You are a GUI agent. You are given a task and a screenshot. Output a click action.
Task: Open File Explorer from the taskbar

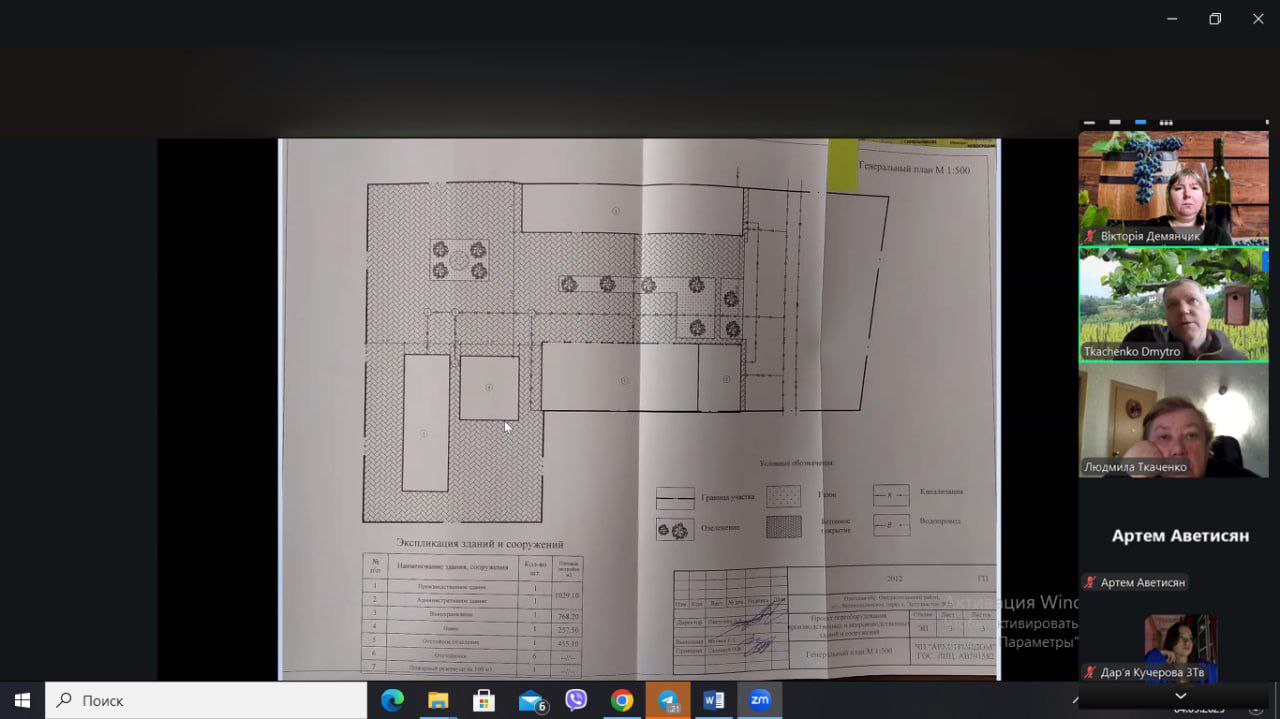point(438,700)
